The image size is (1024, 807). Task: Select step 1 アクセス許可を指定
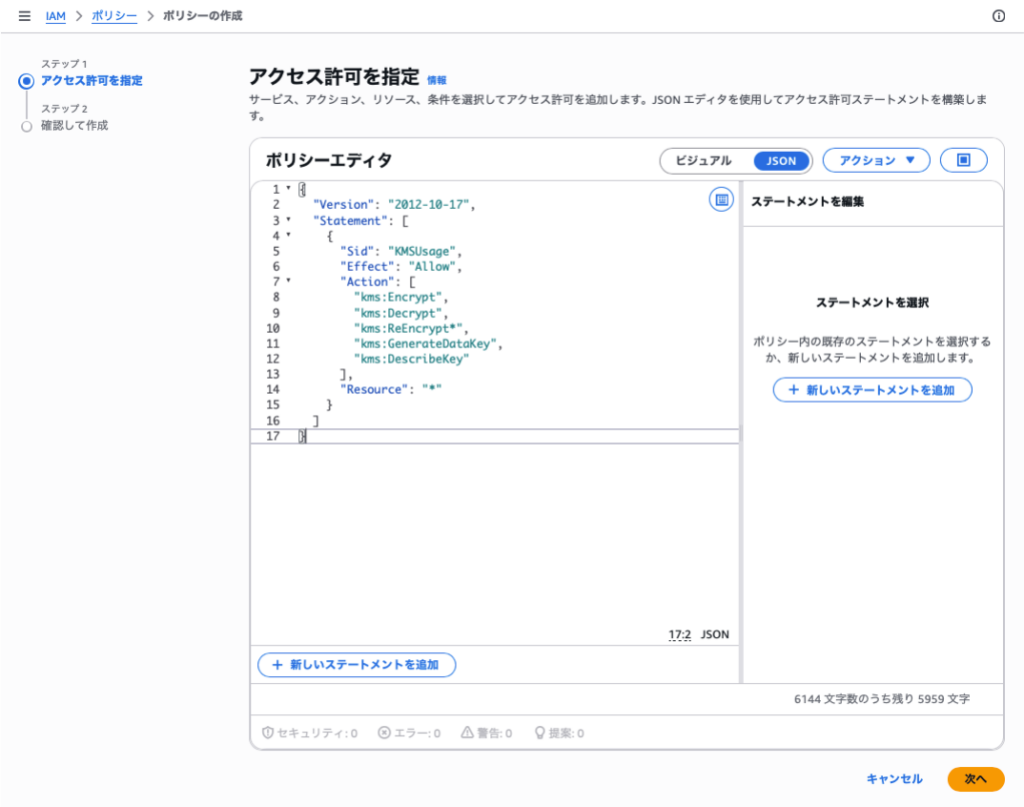(91, 80)
